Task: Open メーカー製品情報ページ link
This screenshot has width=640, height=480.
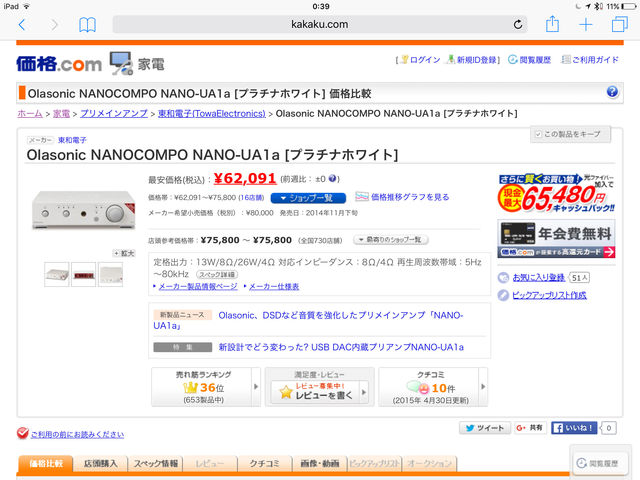Action: point(198,287)
